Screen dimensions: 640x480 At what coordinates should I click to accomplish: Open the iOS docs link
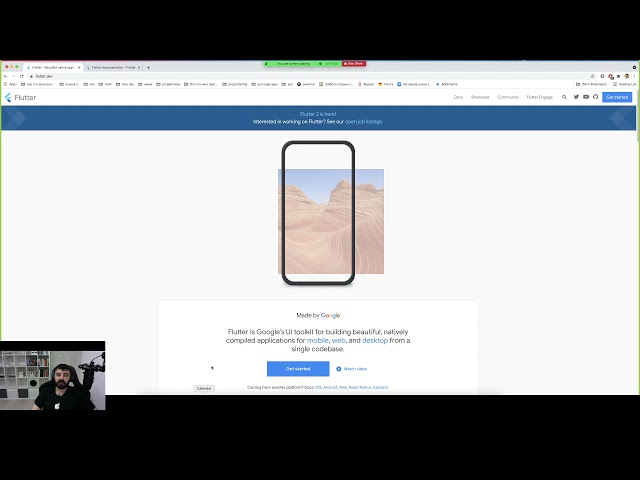[x=318, y=387]
